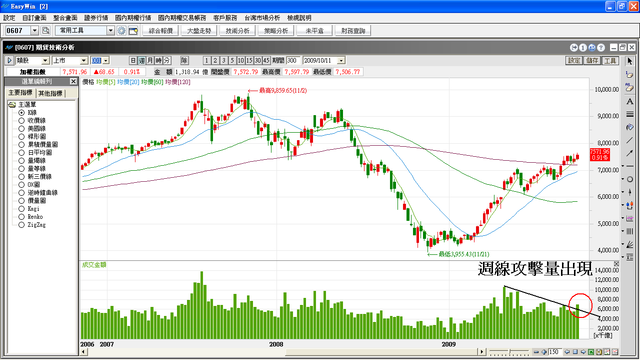Open the paint bucket color tool

click(x=629, y=127)
